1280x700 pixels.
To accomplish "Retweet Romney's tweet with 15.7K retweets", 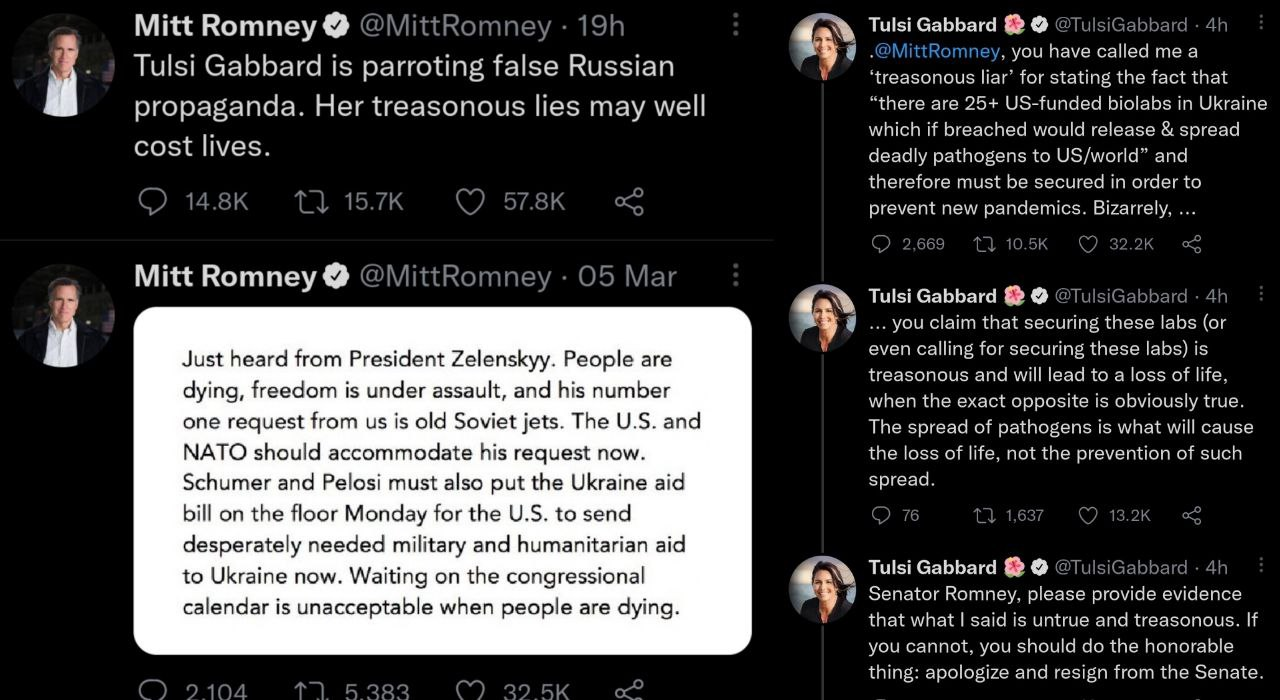I will point(309,202).
